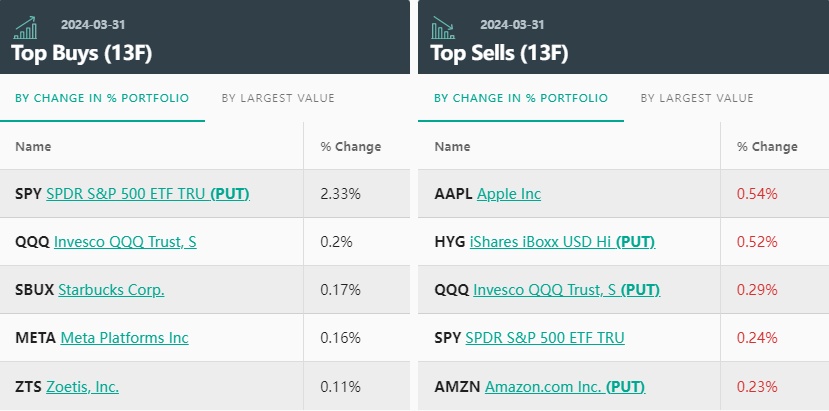Open Invesco QQQ Trust (PUT) link in Top Sells
Screen dimensions: 829x411
point(567,290)
